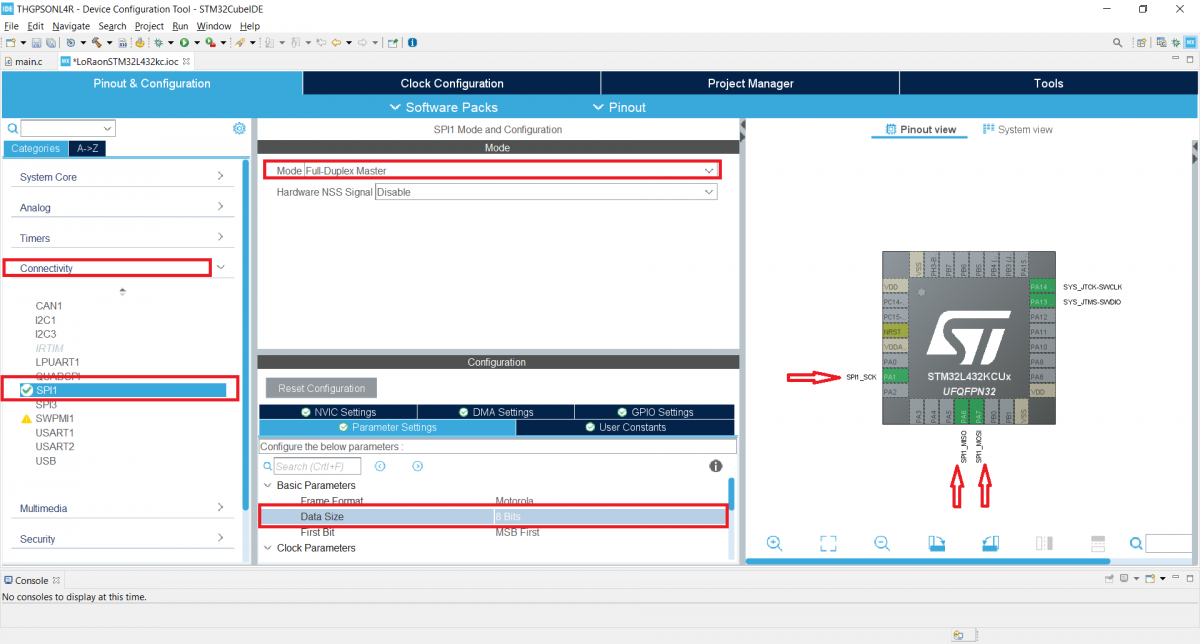The height and width of the screenshot is (644, 1200).
Task: Zoom in on the chip pinout view
Action: [774, 543]
